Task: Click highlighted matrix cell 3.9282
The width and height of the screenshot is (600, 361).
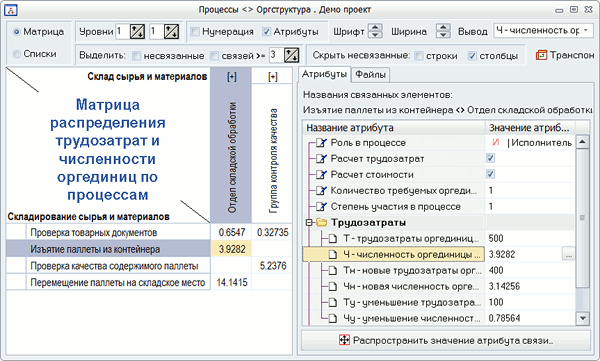Action: click(232, 249)
